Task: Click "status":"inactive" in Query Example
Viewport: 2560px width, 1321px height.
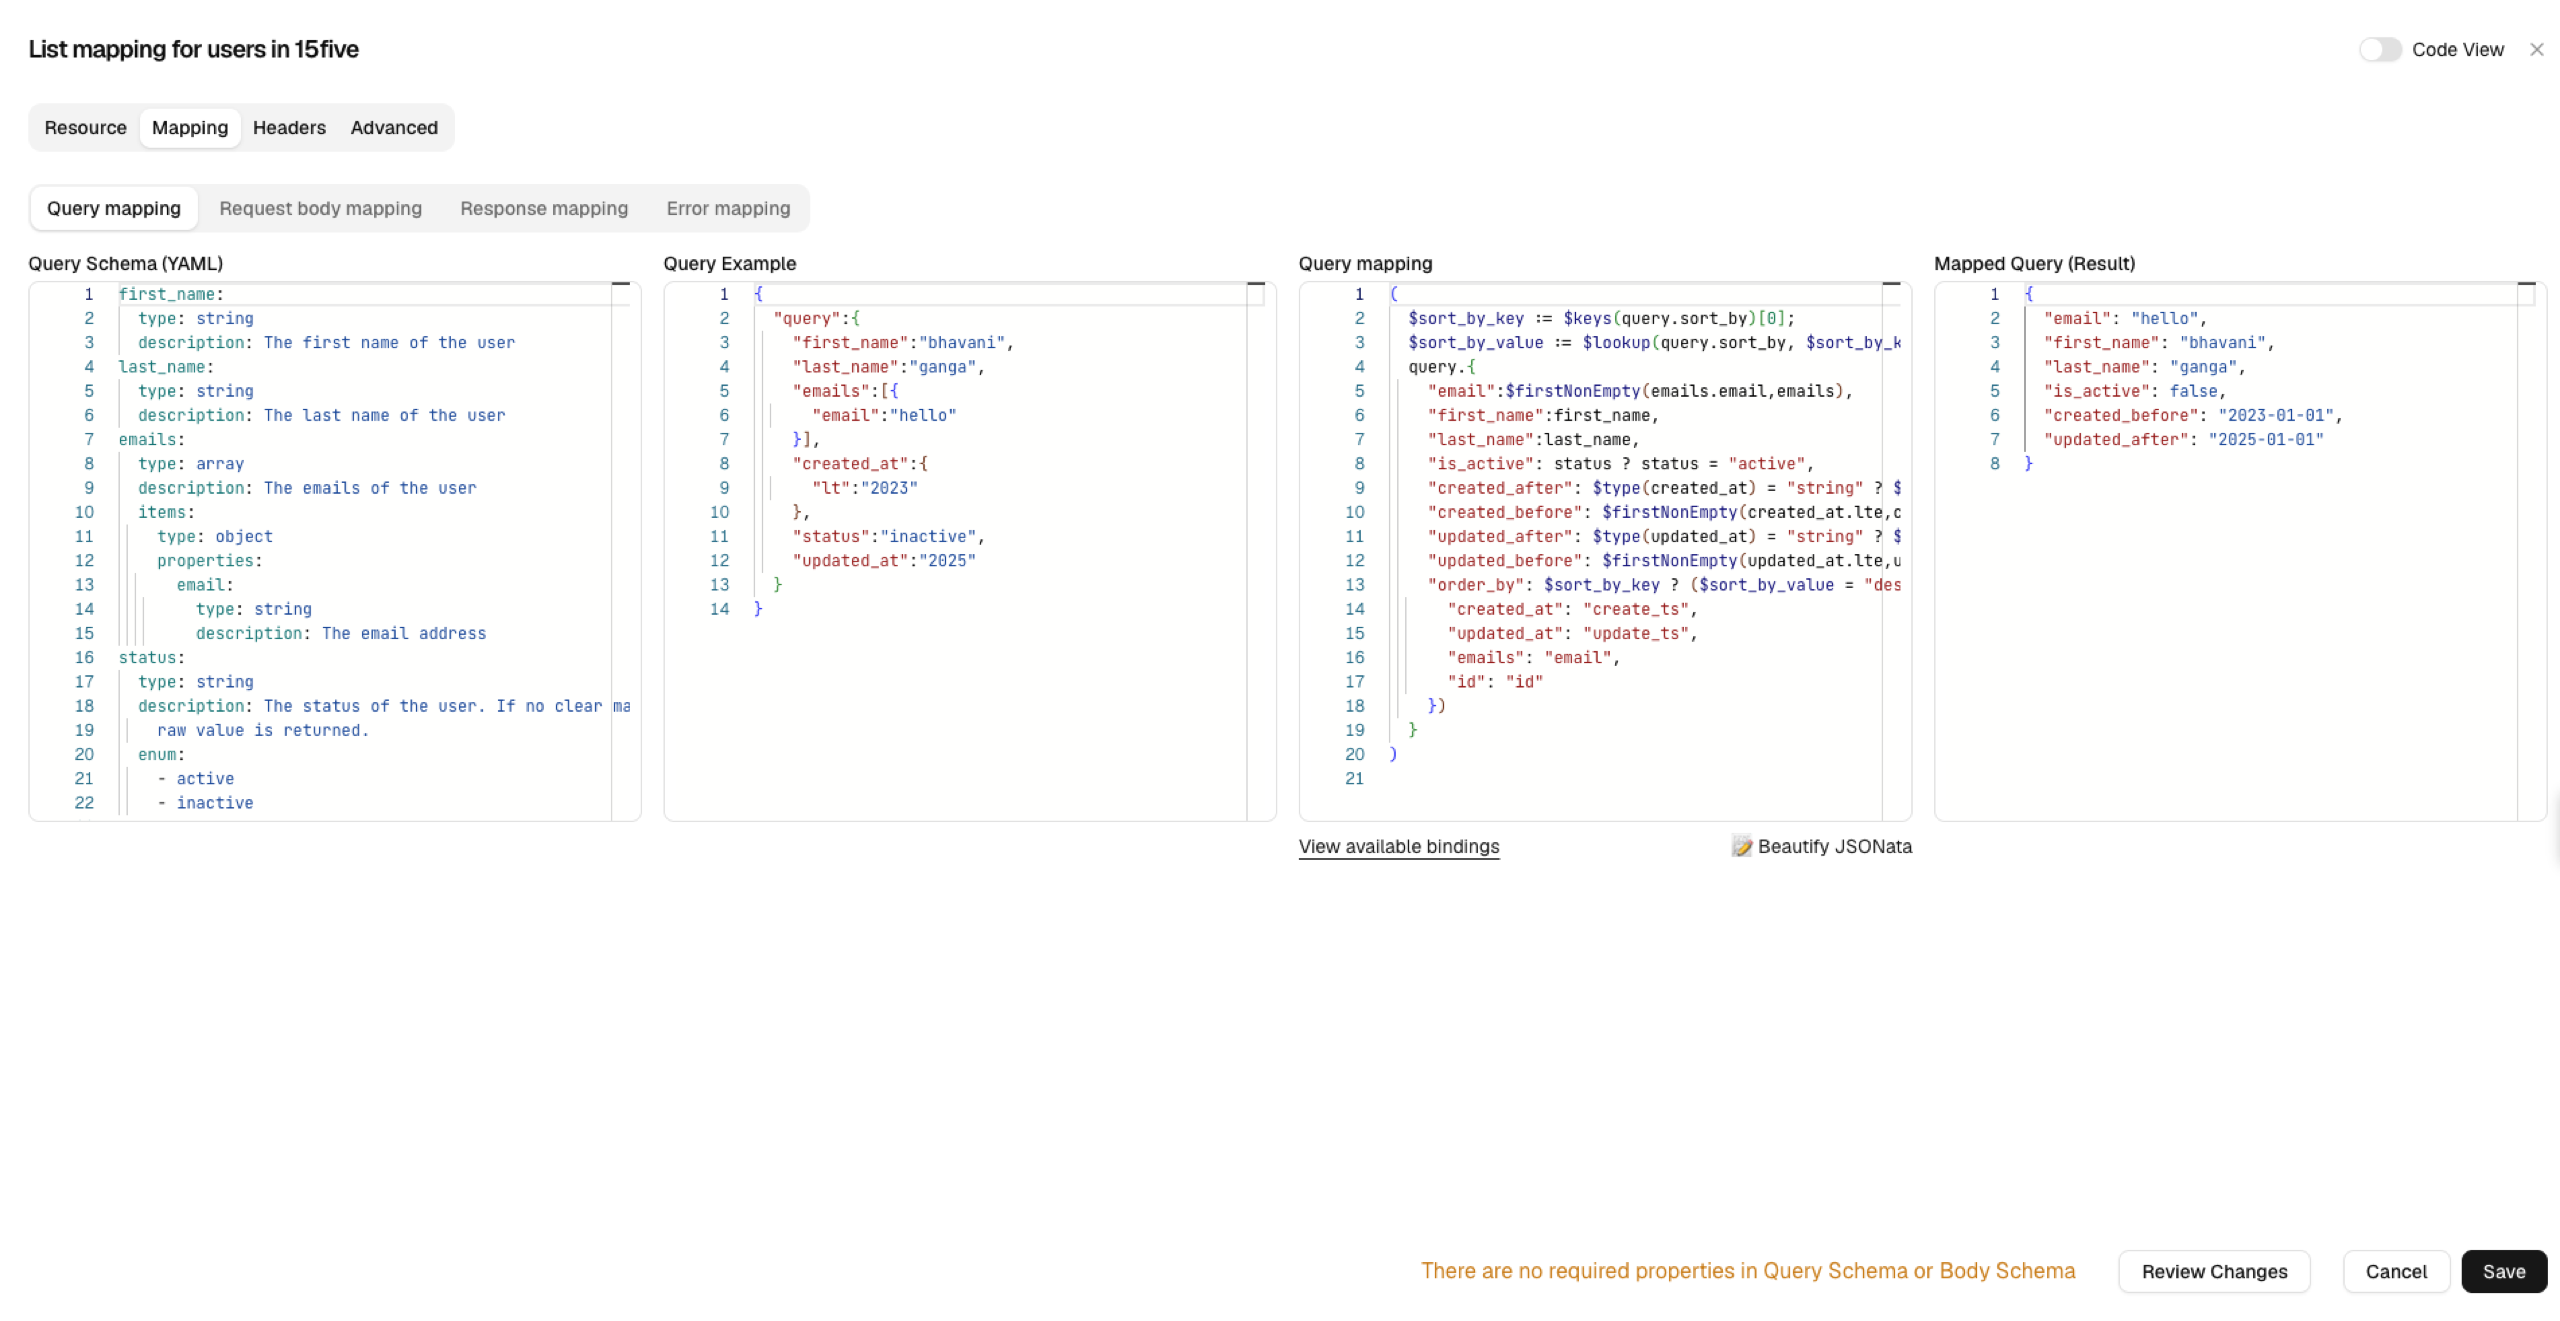Action: (x=888, y=536)
